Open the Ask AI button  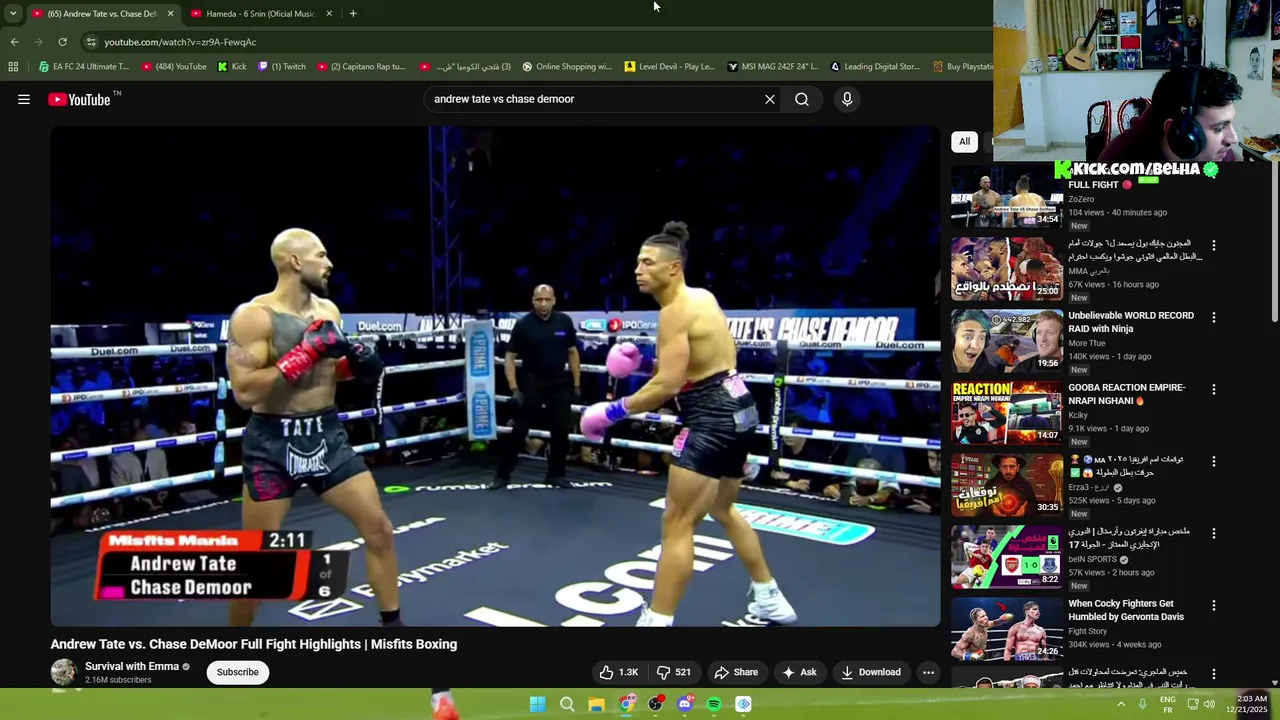[x=799, y=672]
